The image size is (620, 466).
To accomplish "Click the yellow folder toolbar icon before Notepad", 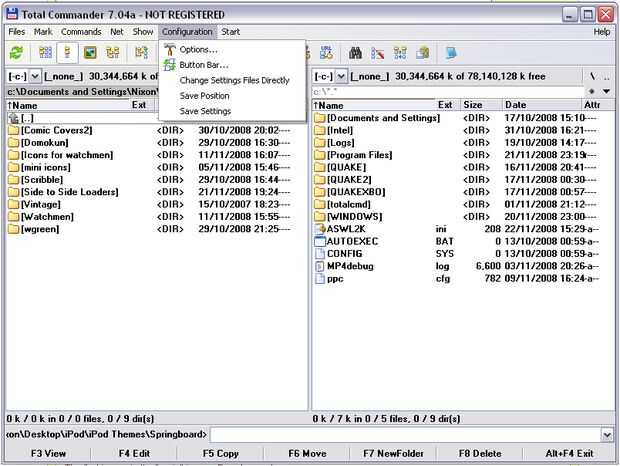I will (x=423, y=53).
